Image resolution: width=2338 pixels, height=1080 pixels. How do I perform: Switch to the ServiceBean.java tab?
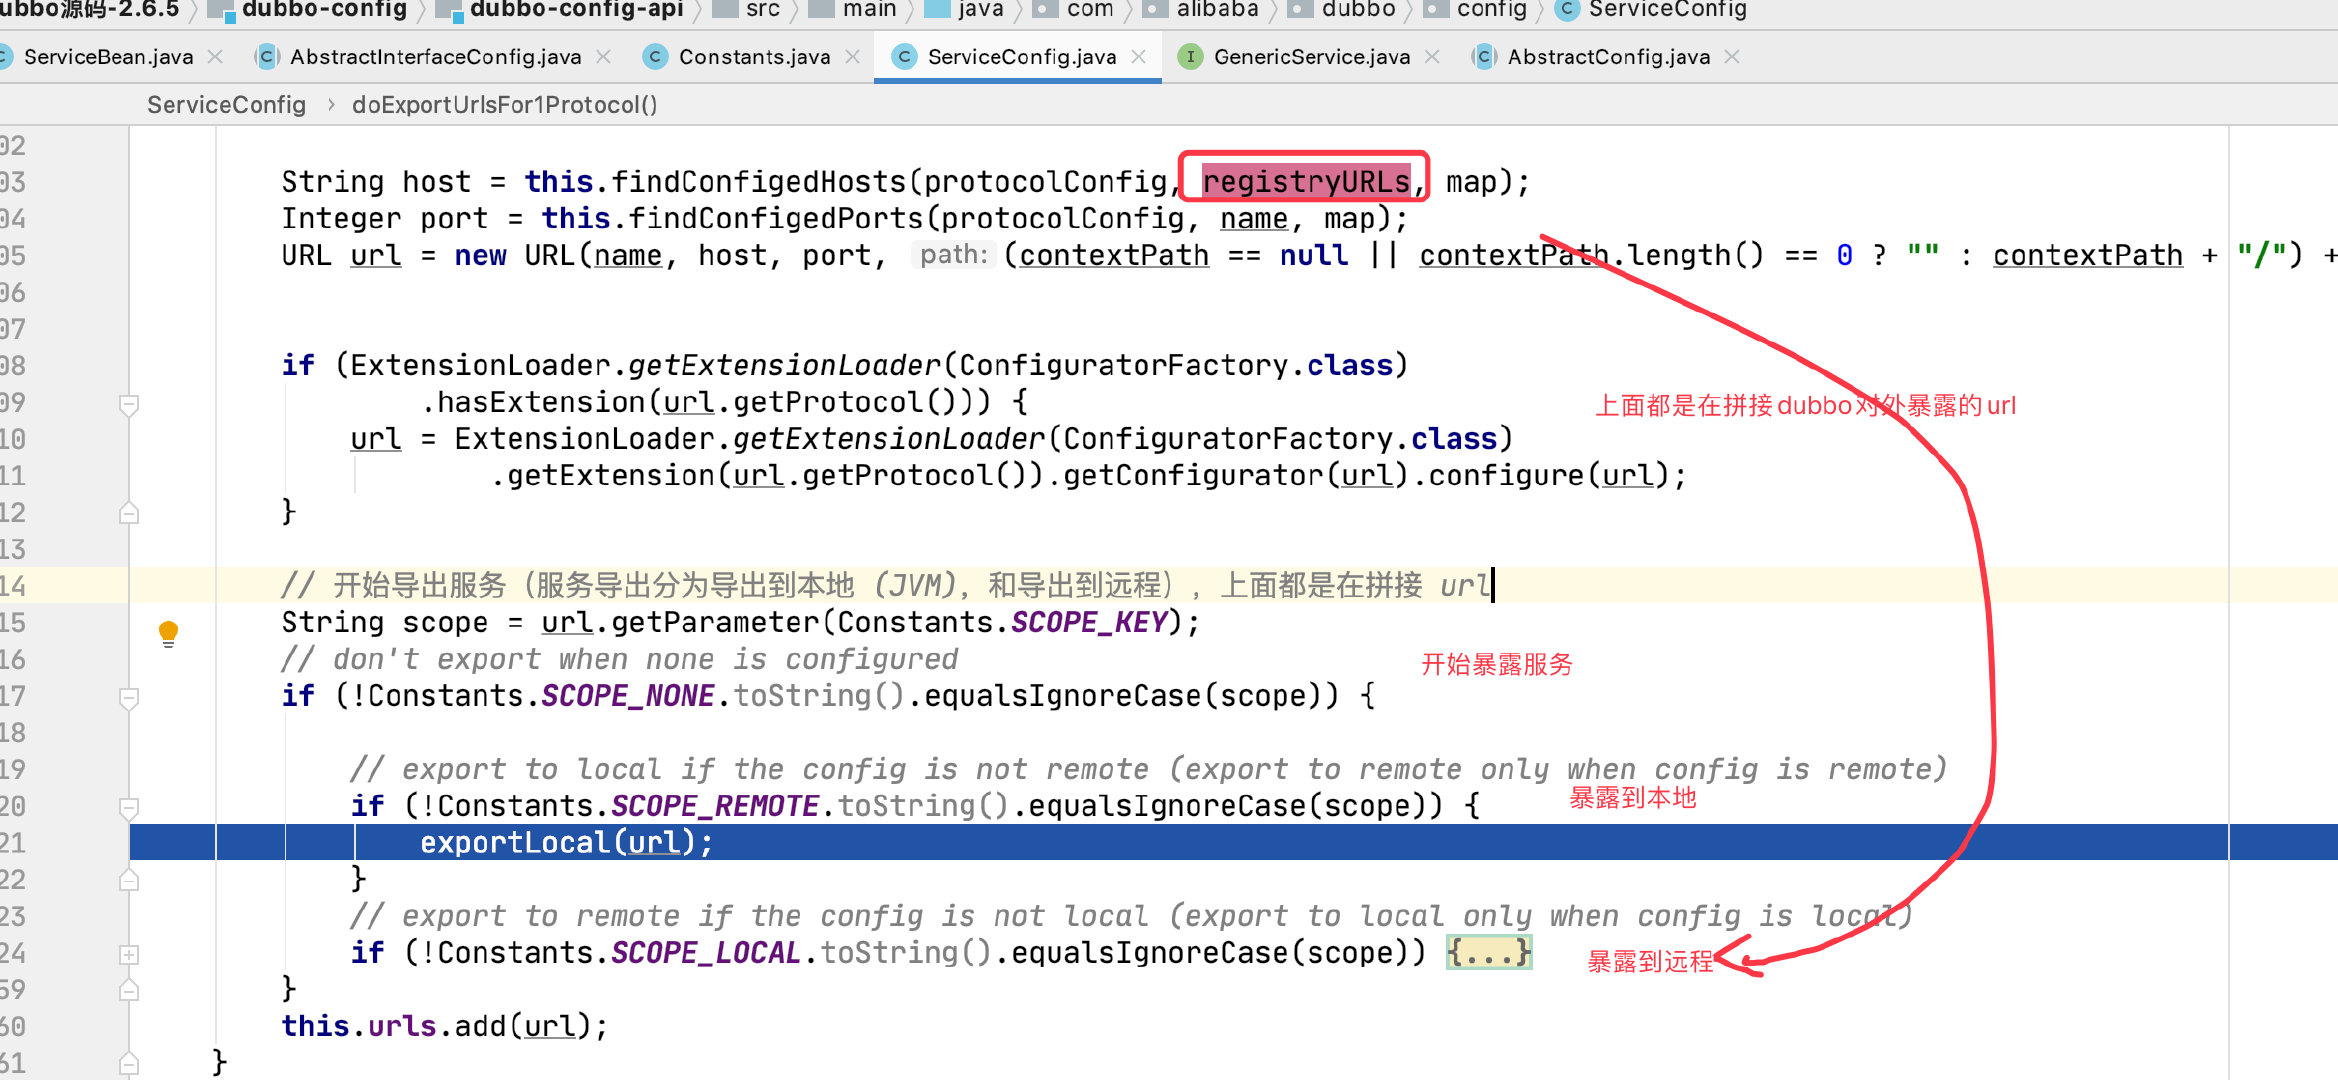(107, 57)
